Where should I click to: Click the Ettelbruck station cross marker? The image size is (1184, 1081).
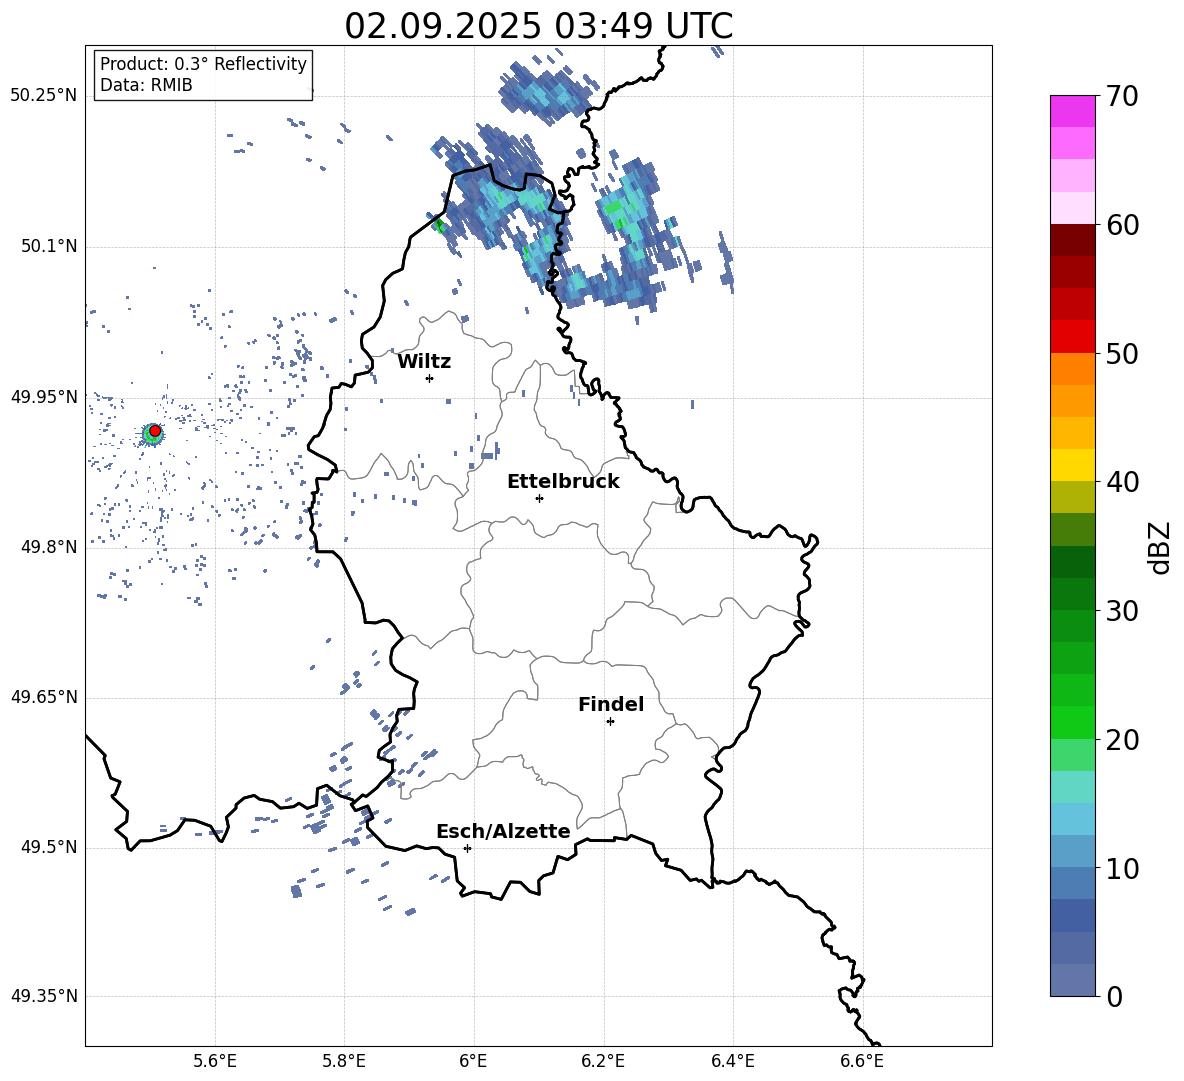(x=539, y=498)
